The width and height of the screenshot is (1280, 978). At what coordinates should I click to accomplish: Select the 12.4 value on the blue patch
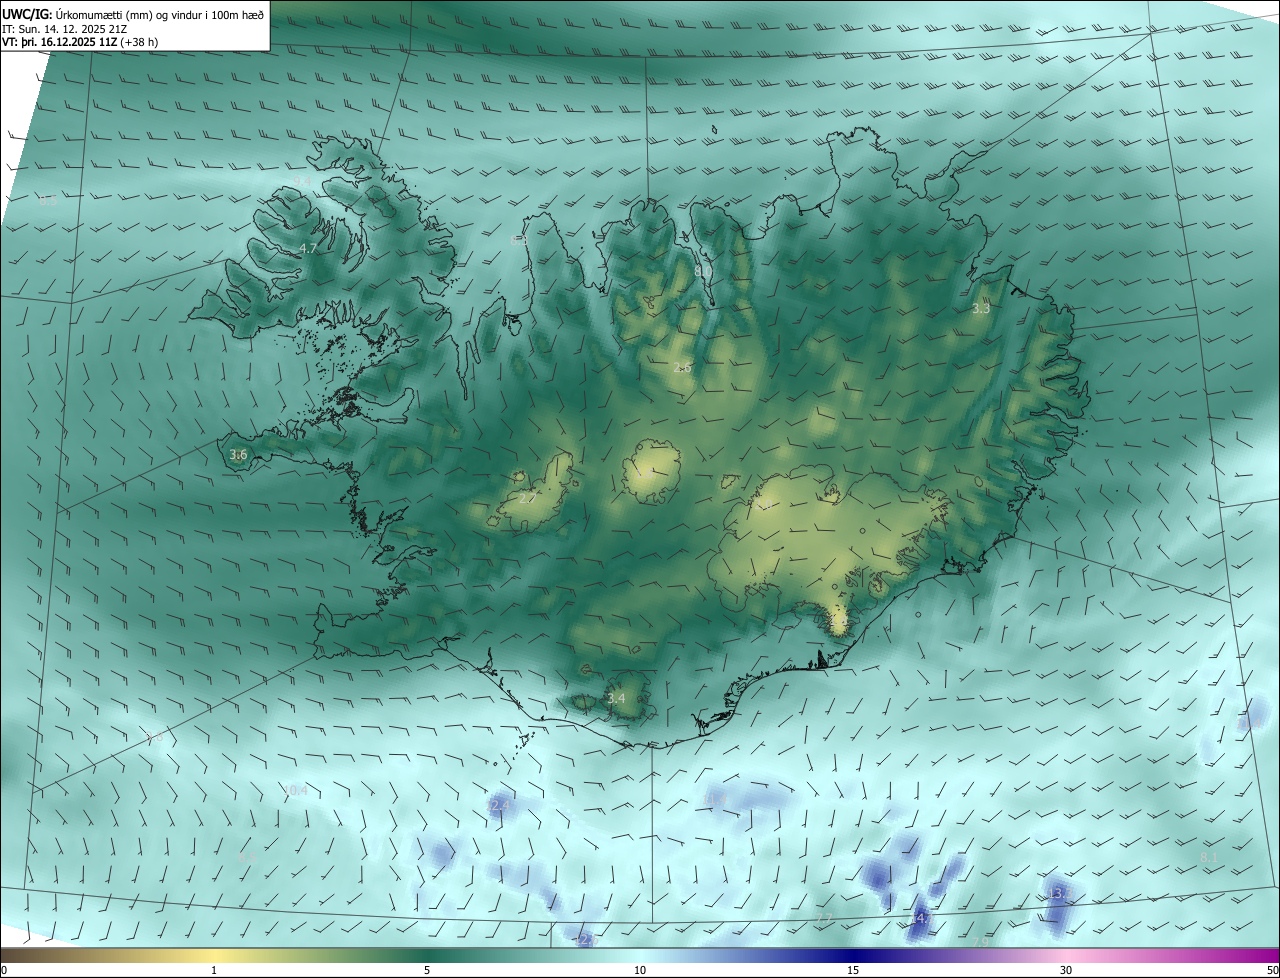tap(499, 805)
